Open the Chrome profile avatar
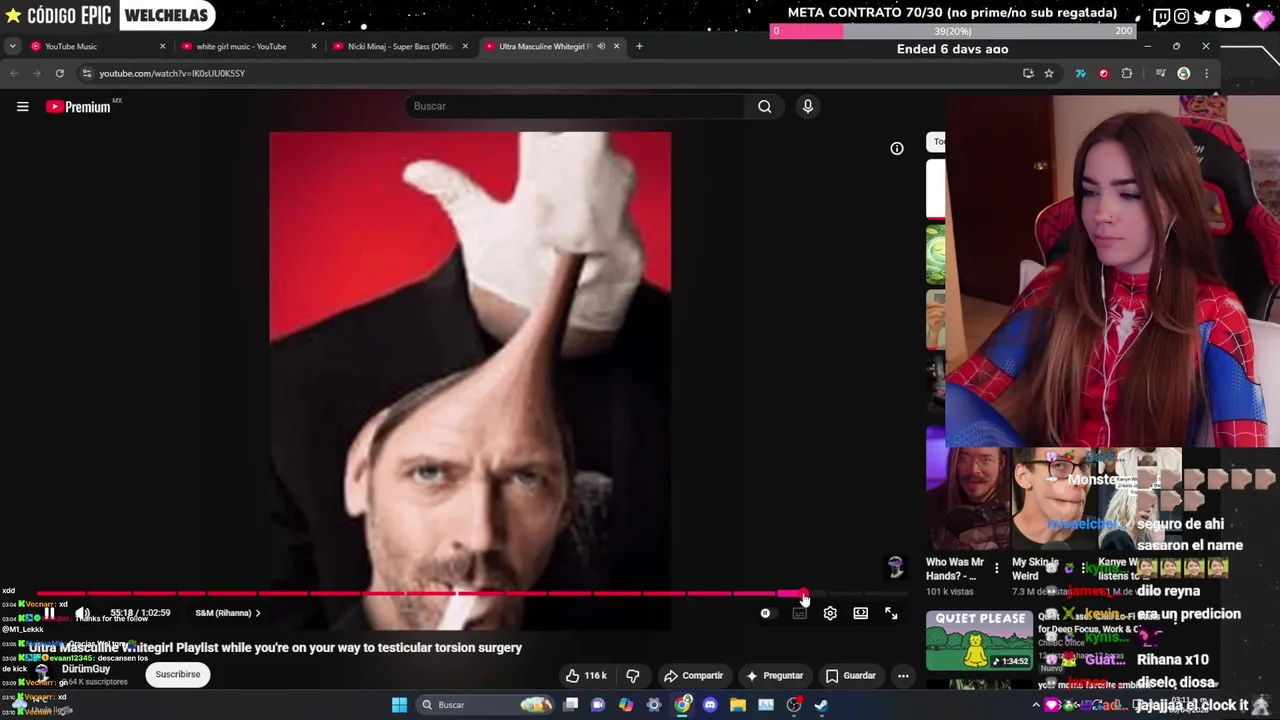The width and height of the screenshot is (1280, 720). coord(1184,73)
